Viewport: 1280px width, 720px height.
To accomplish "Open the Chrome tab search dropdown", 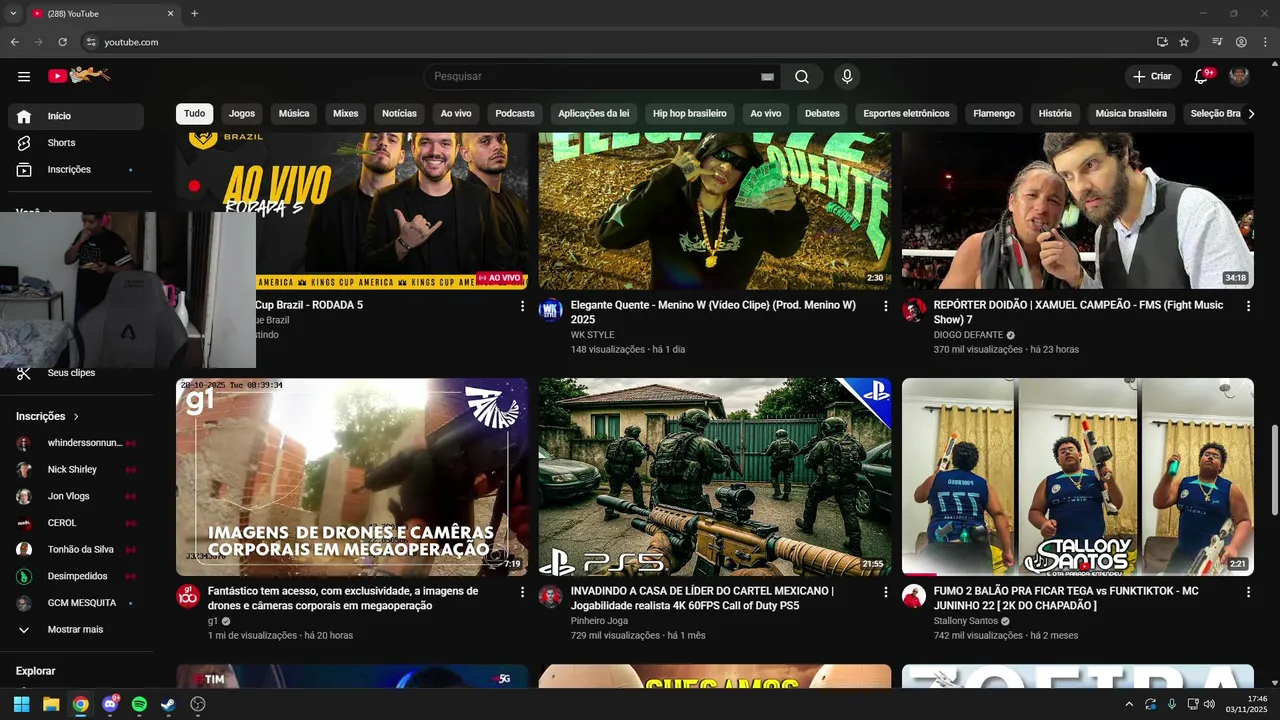I will pos(13,14).
